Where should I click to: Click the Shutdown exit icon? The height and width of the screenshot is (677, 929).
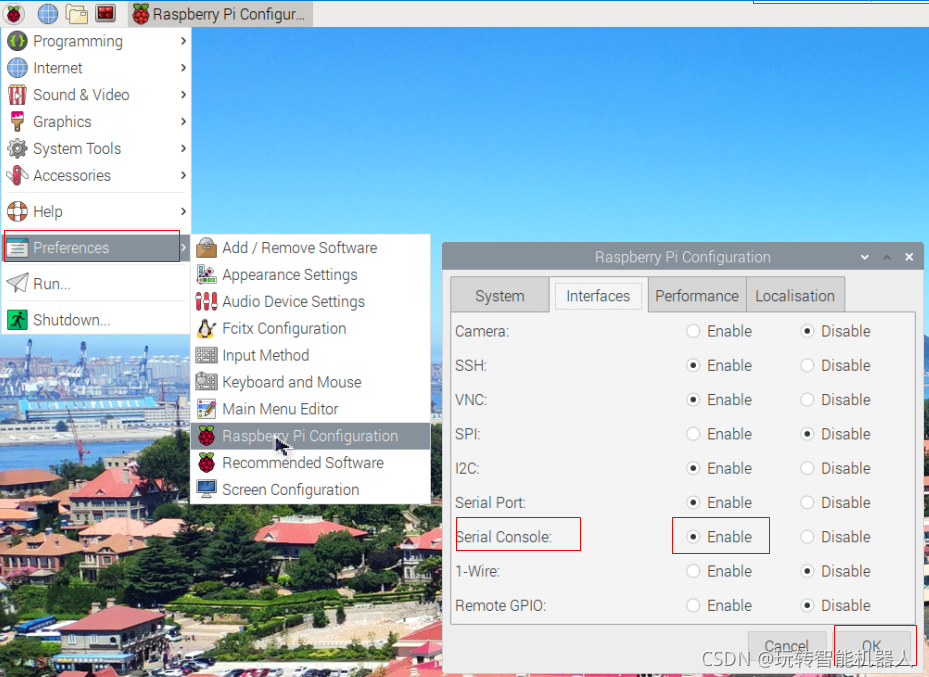pos(17,320)
